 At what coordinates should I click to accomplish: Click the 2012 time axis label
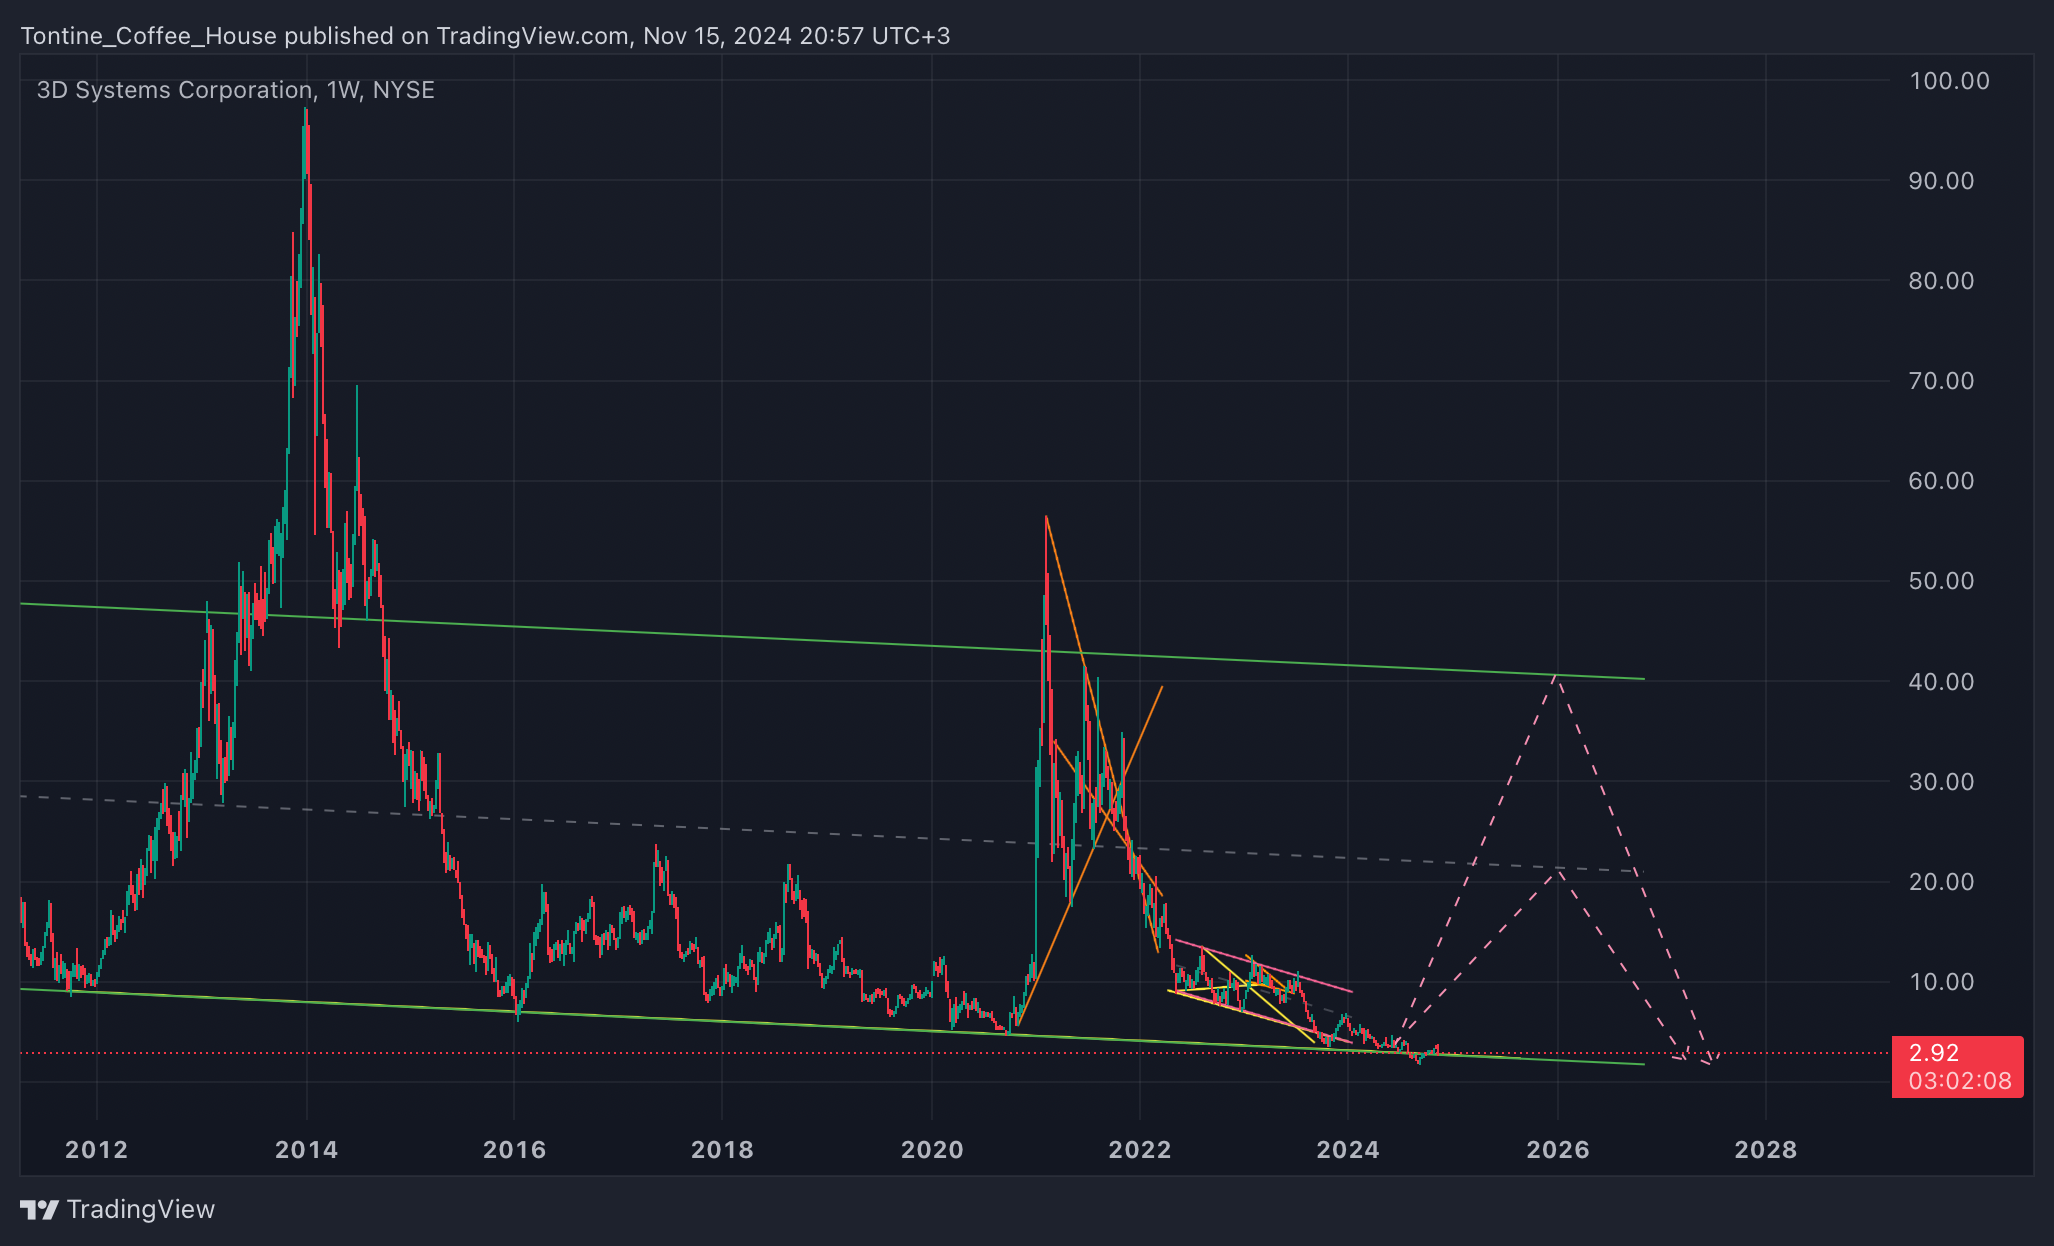pyautogui.click(x=97, y=1150)
